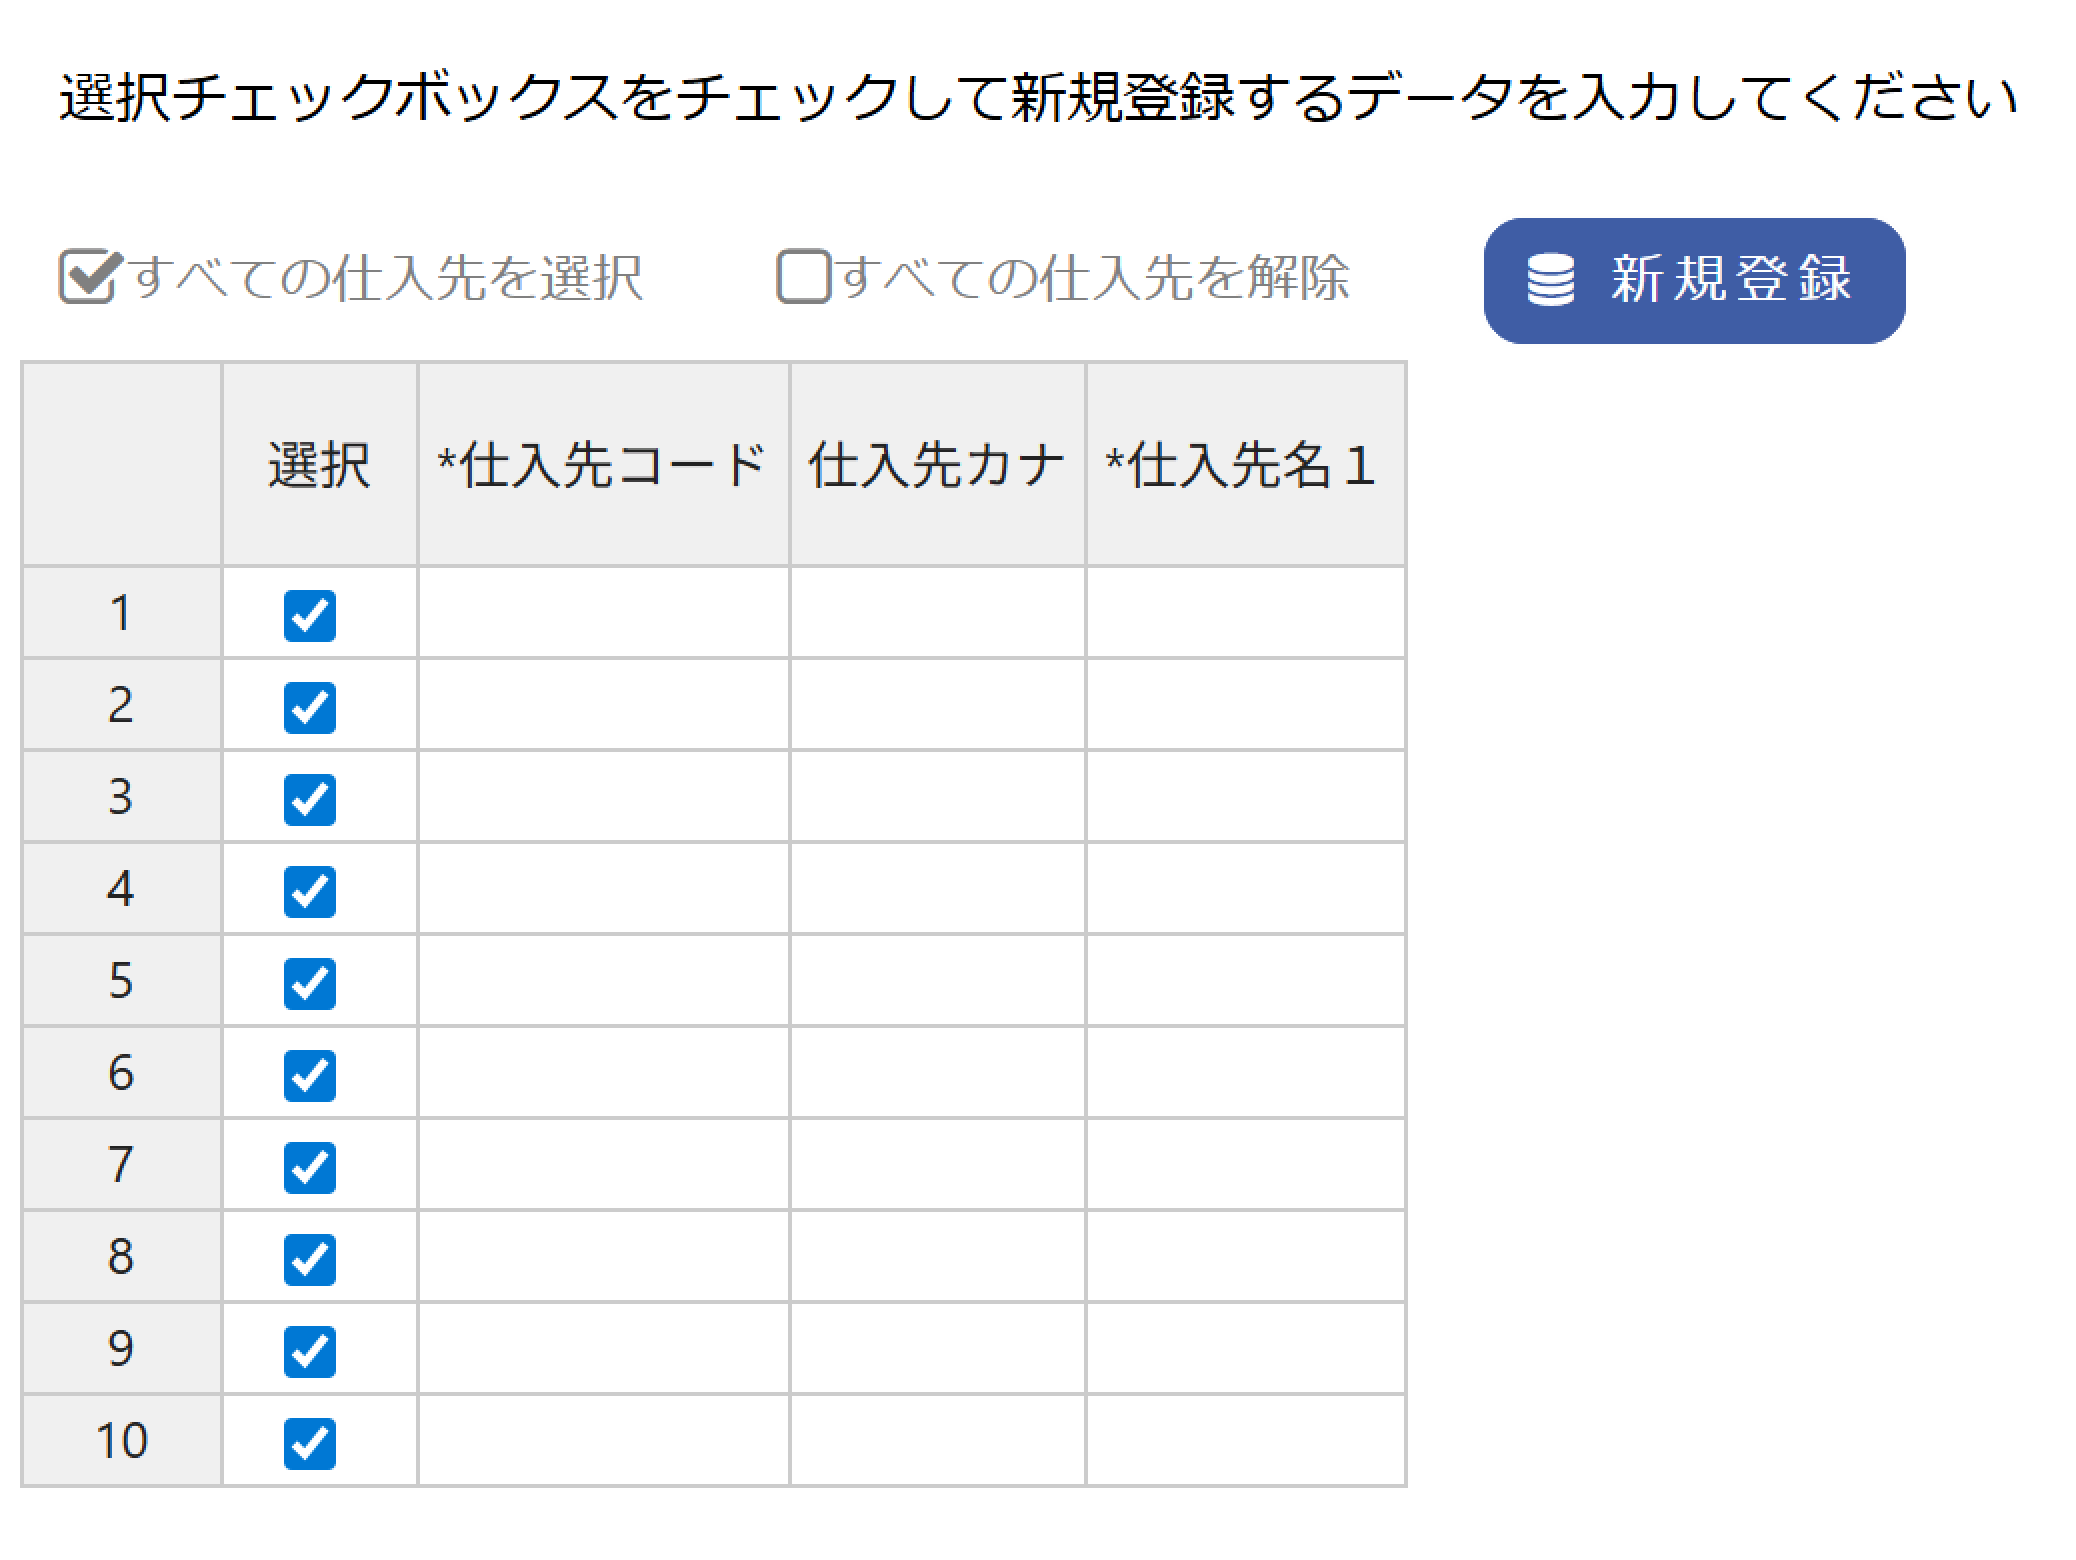Click the 仕入先コード input field in row 1

[x=600, y=617]
